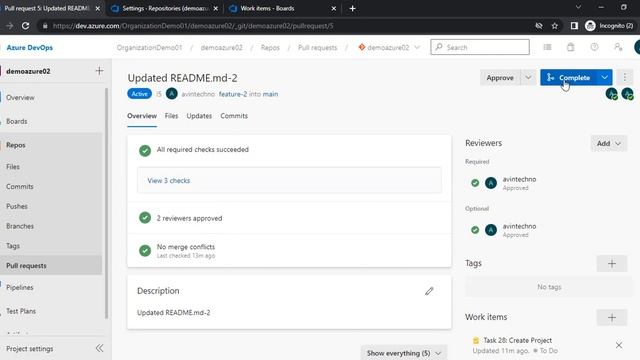Click the No merge conflicts check icon
This screenshot has width=640, height=360.
(145, 250)
